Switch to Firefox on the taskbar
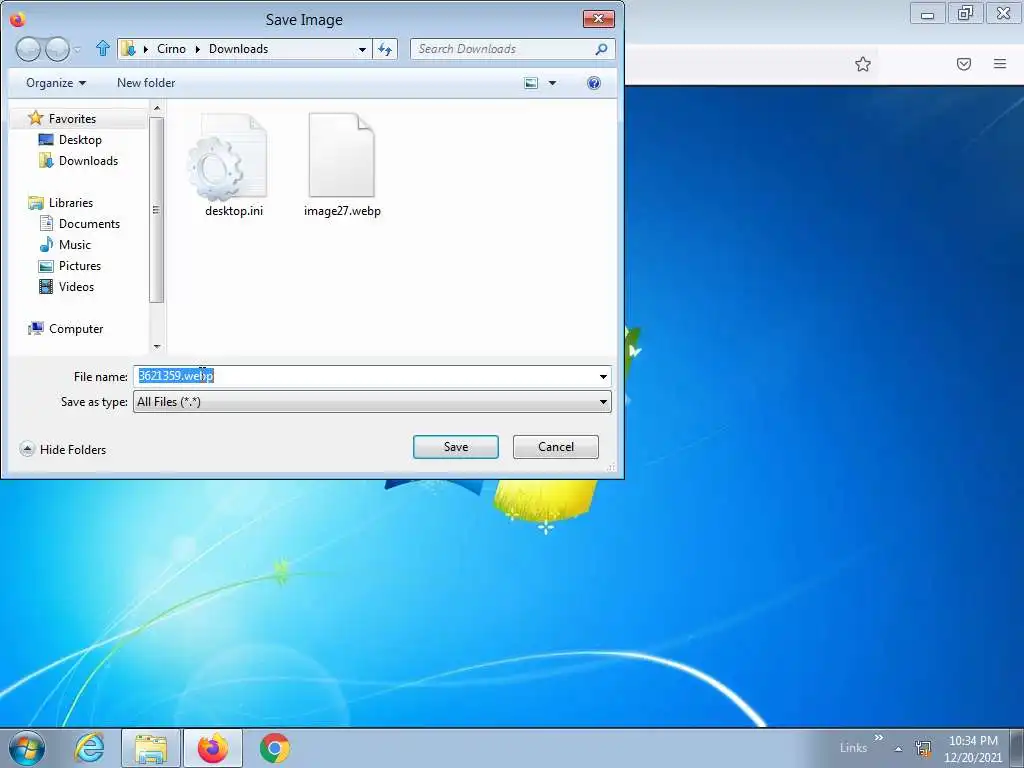 (213, 748)
